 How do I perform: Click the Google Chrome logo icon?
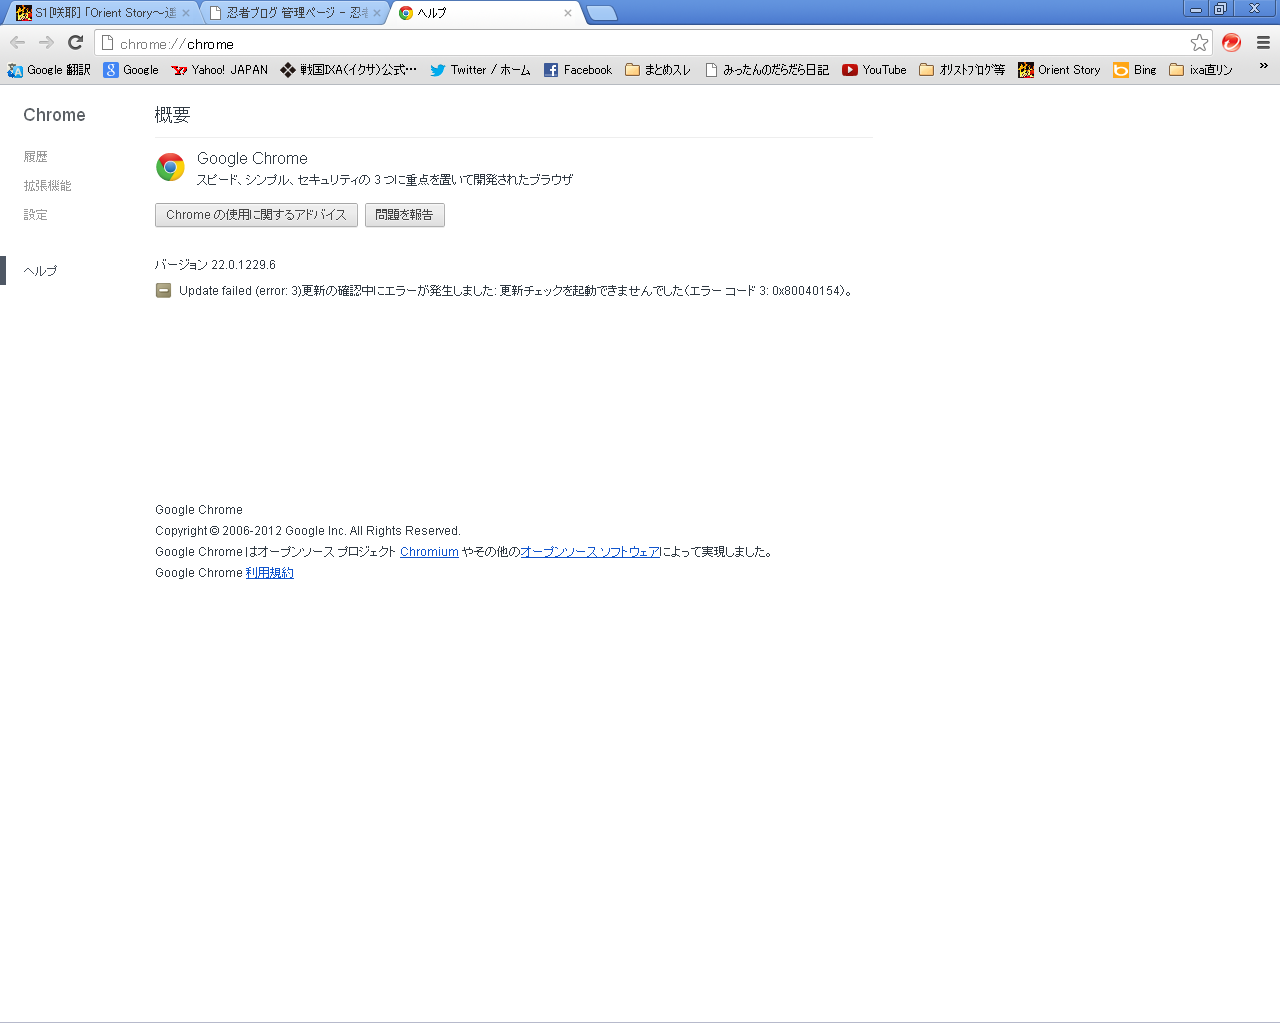170,167
